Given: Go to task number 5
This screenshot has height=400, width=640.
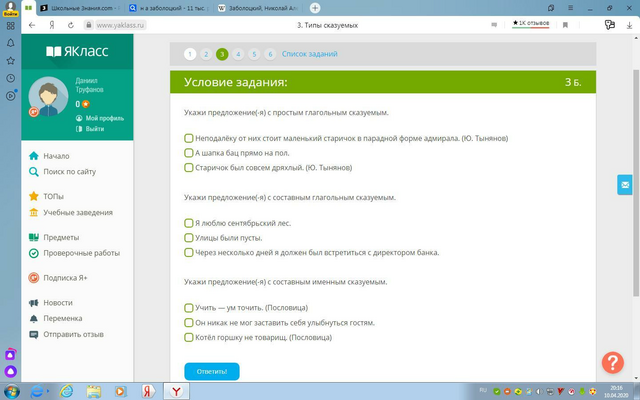Looking at the screenshot, I should 254,54.
